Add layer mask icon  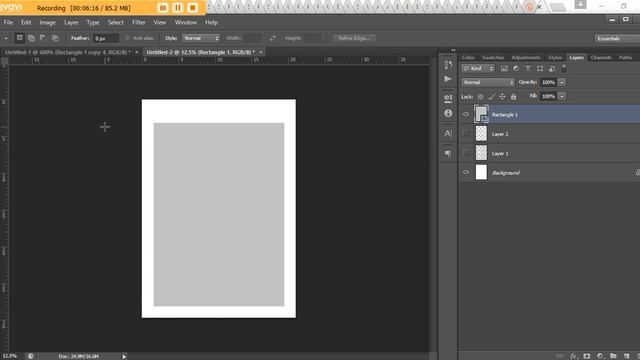coord(587,356)
